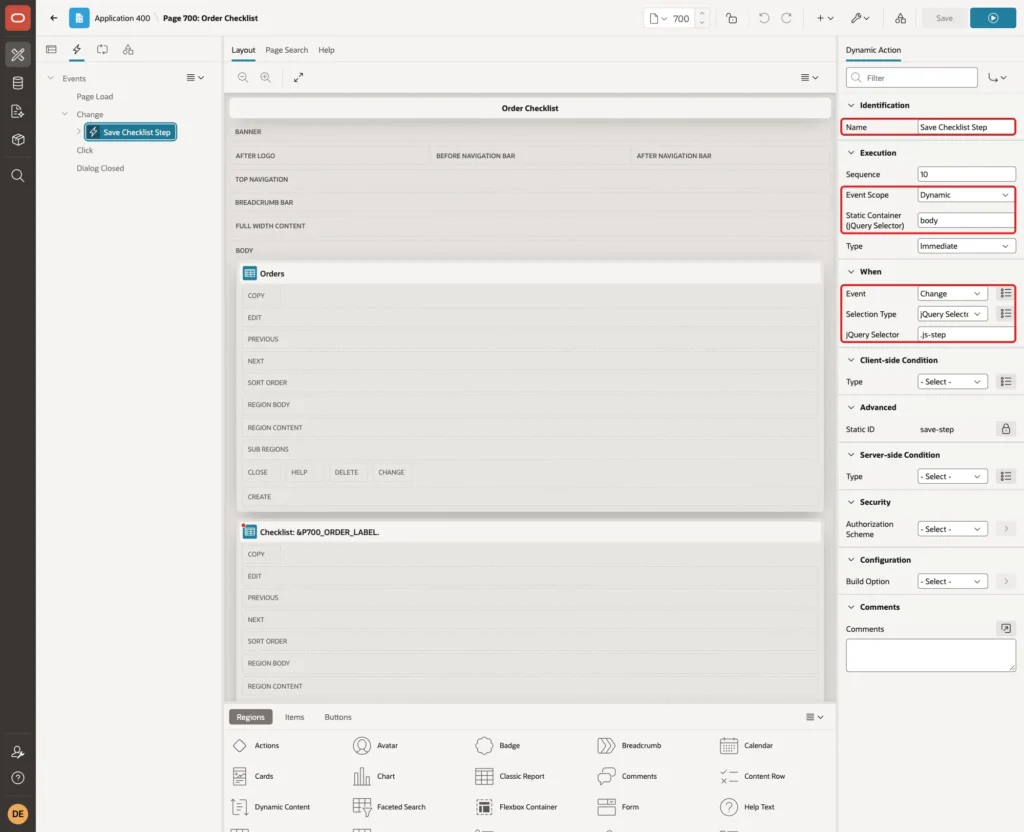1024x832 pixels.
Task: Zoom in on the layout
Action: [265, 77]
